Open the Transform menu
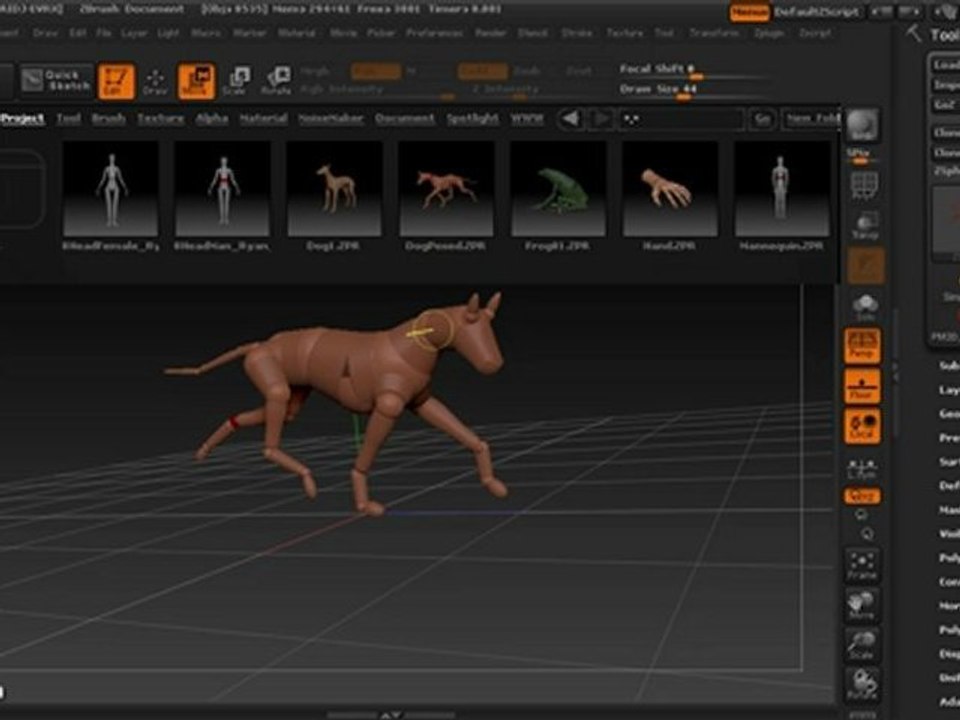Image resolution: width=960 pixels, height=720 pixels. [715, 32]
